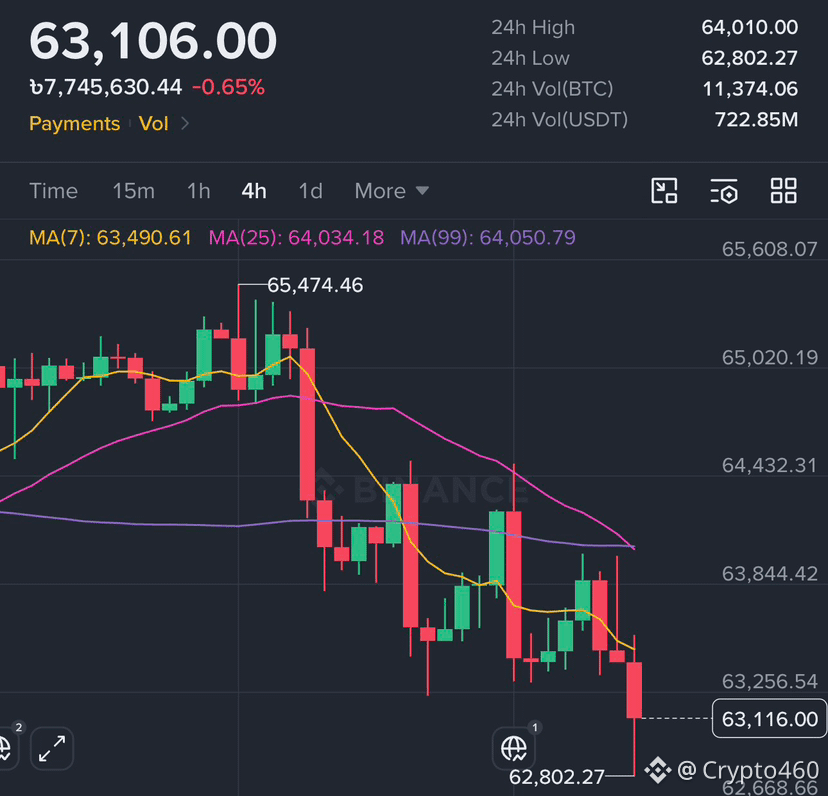
Task: Open the More intervals dropdown
Action: [391, 191]
